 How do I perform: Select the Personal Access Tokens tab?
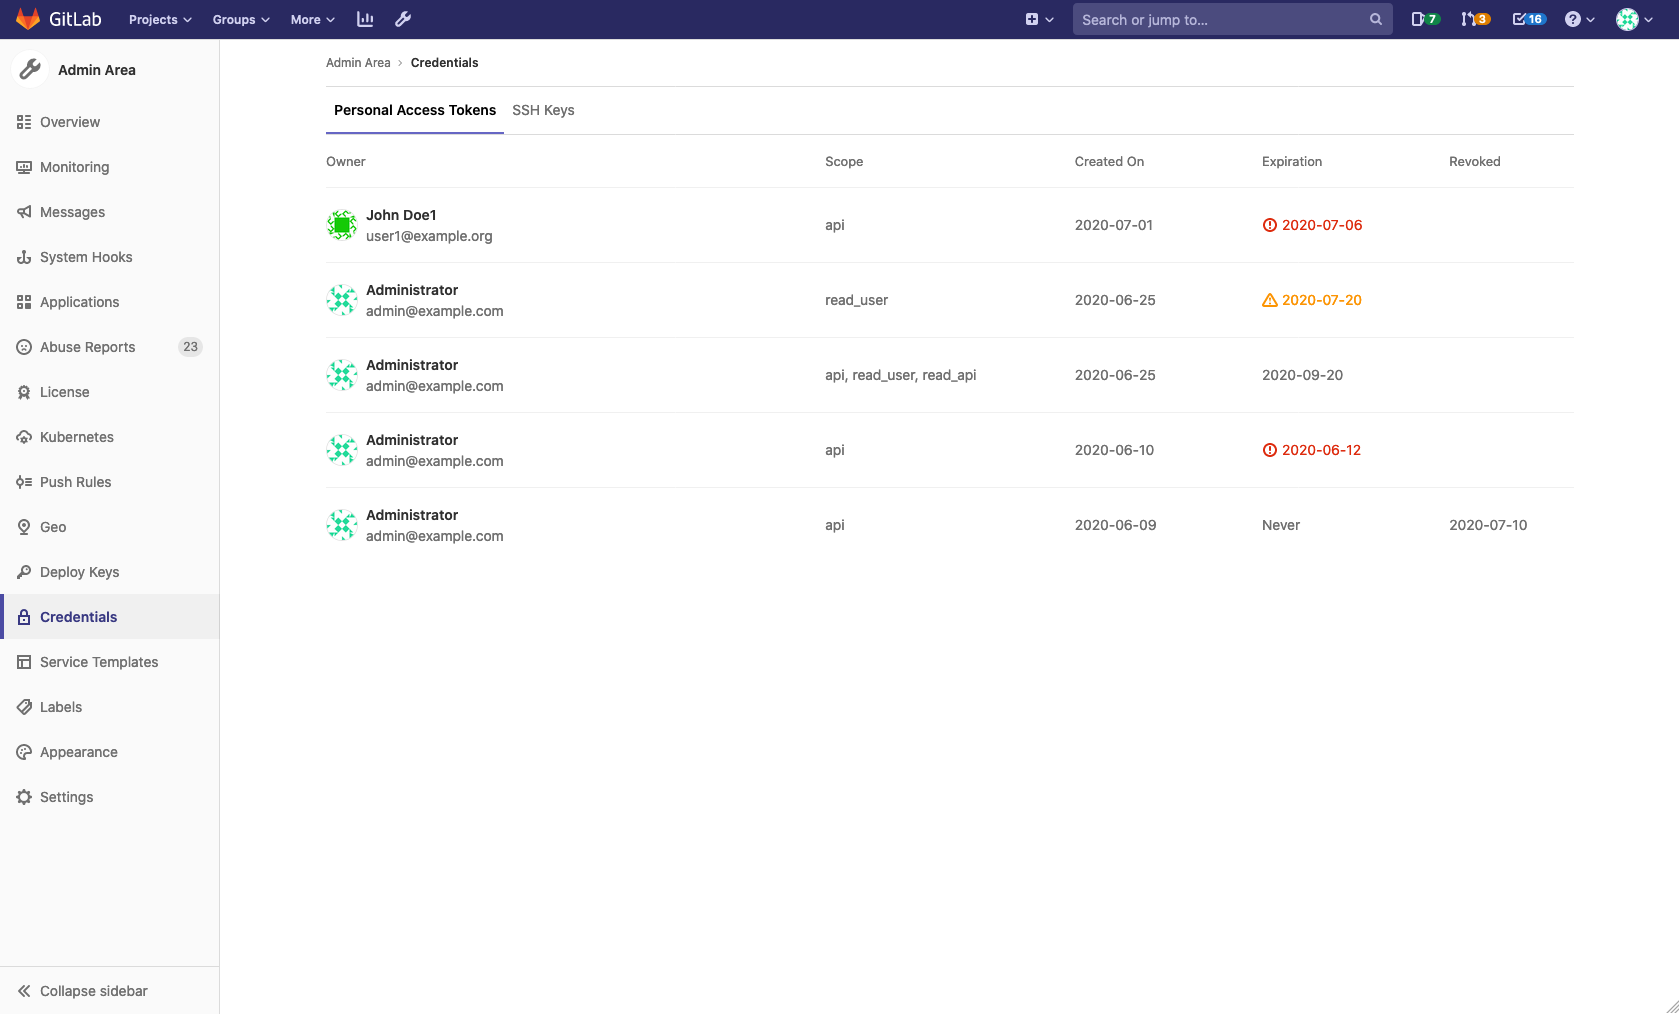coord(414,110)
